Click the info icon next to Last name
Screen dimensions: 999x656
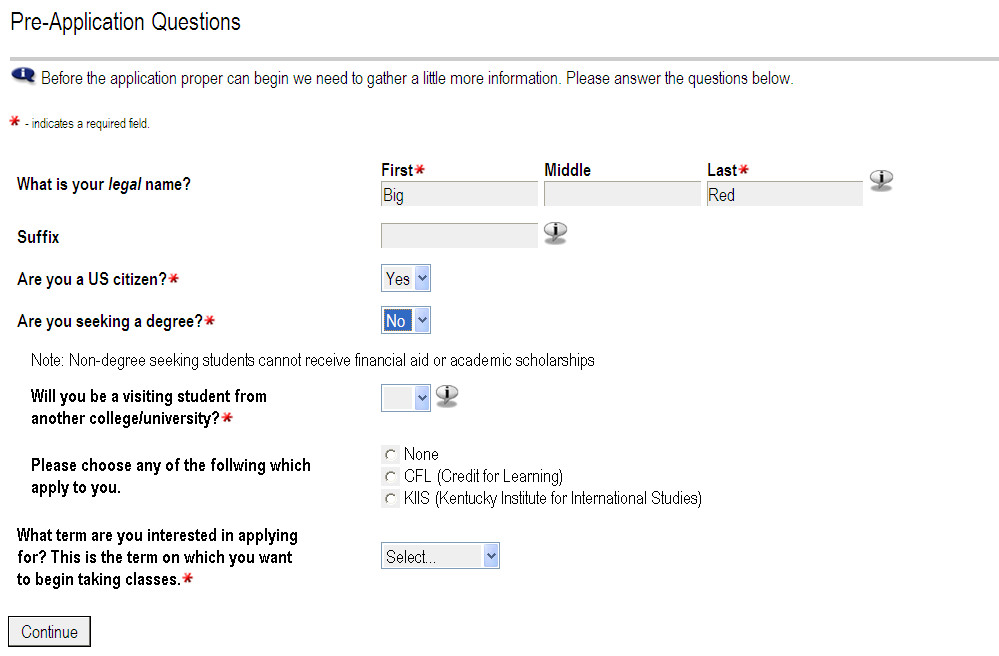881,180
